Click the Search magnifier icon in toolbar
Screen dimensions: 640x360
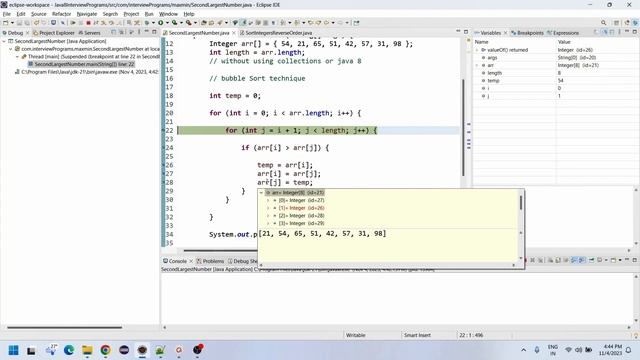click(x=603, y=23)
